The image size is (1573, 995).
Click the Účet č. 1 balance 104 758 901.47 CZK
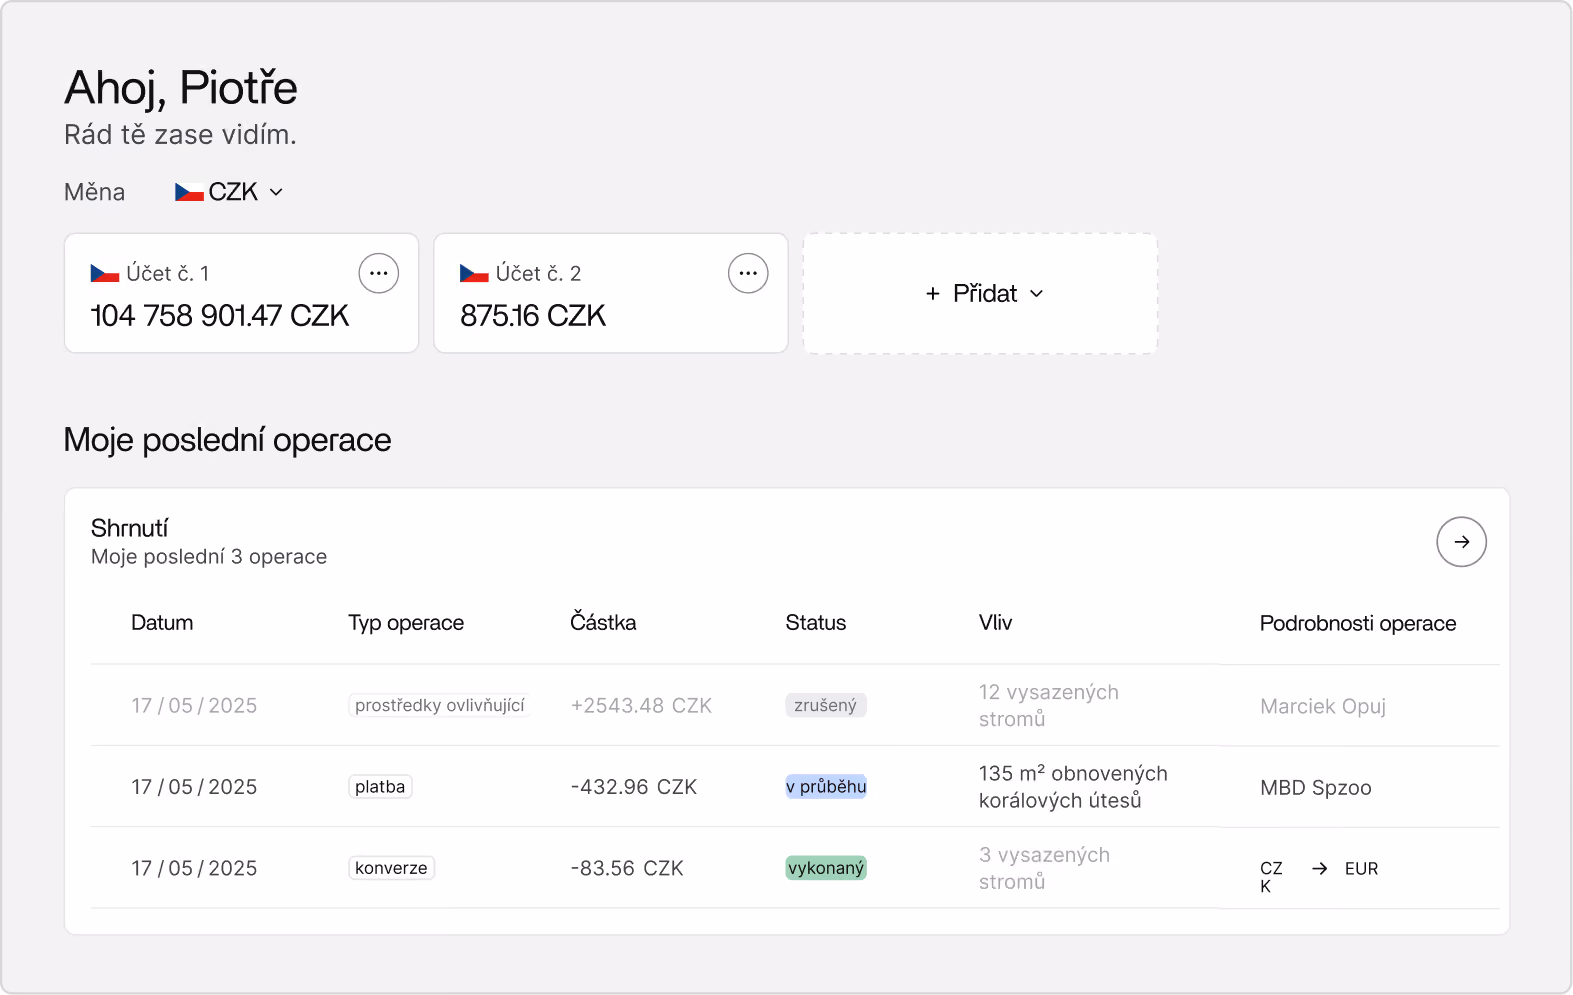click(219, 316)
